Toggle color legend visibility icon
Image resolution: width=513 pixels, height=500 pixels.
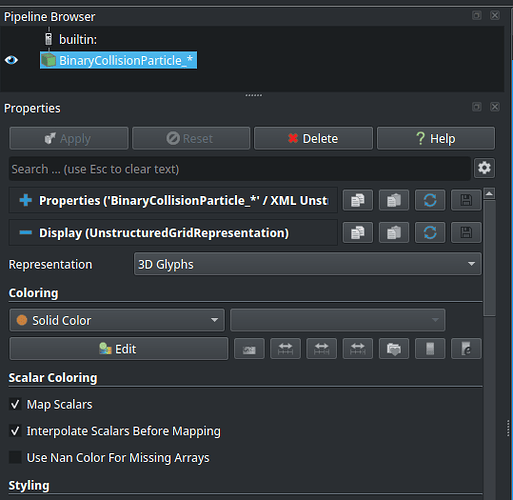click(x=249, y=349)
